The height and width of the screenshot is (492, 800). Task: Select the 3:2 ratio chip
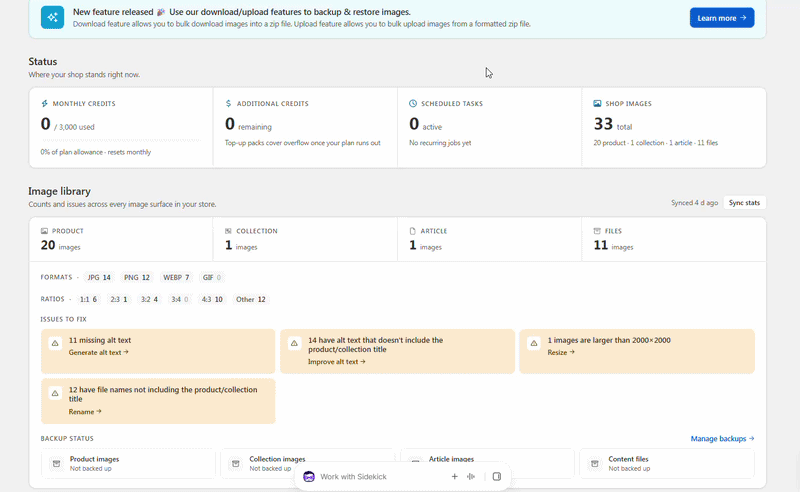pos(149,300)
